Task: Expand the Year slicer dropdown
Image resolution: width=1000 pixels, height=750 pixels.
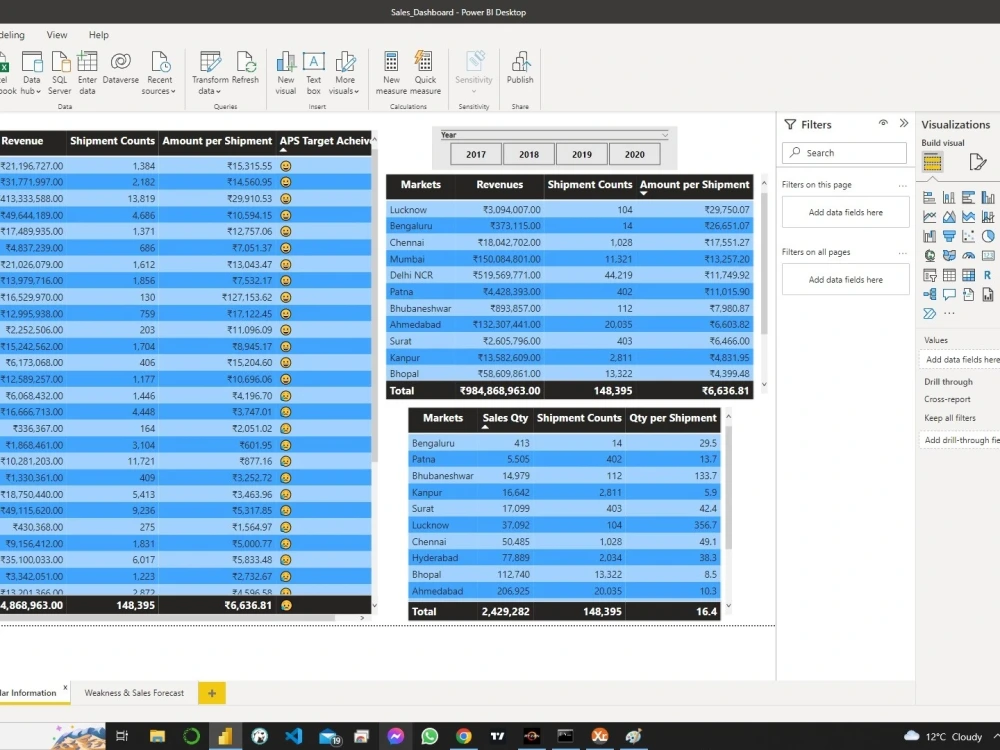Action: click(x=665, y=135)
